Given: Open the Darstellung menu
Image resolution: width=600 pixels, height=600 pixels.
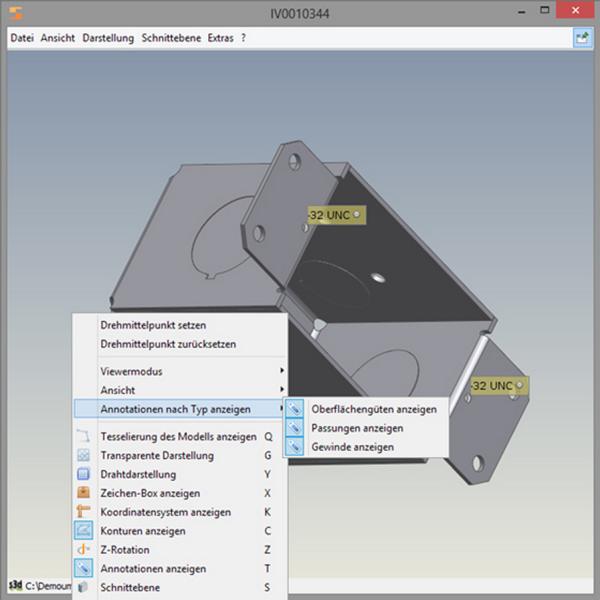Looking at the screenshot, I should coord(108,38).
